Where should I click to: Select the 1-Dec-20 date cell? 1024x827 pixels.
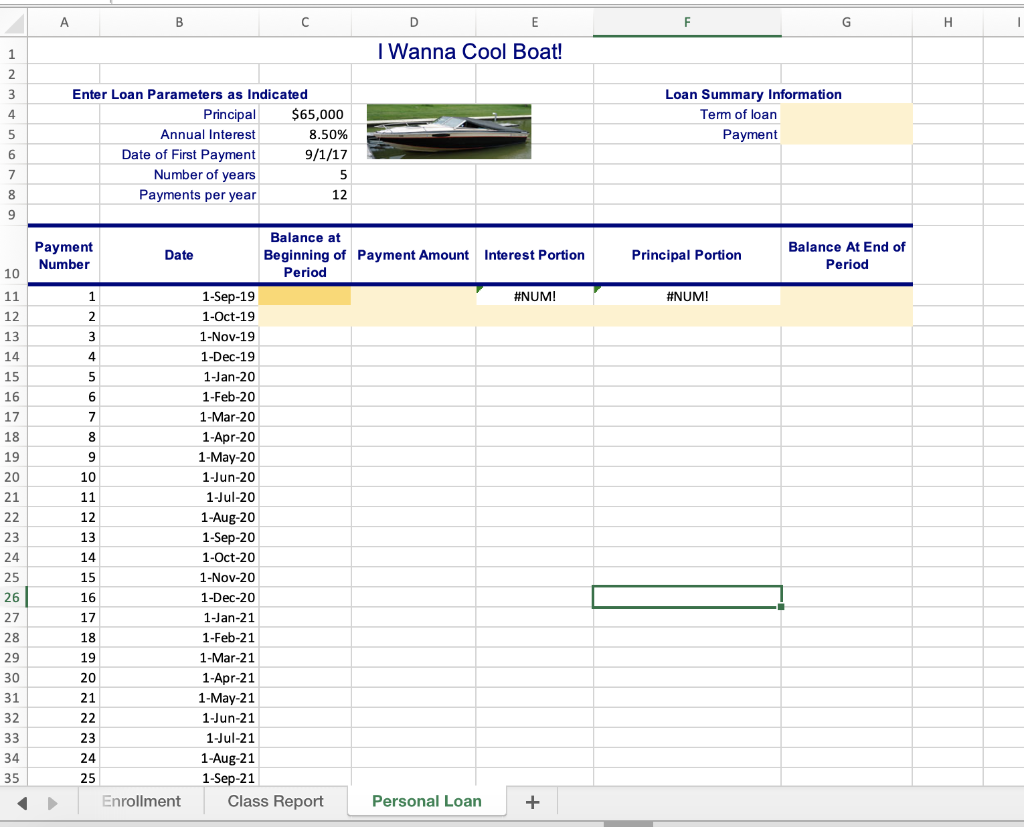tap(180, 597)
